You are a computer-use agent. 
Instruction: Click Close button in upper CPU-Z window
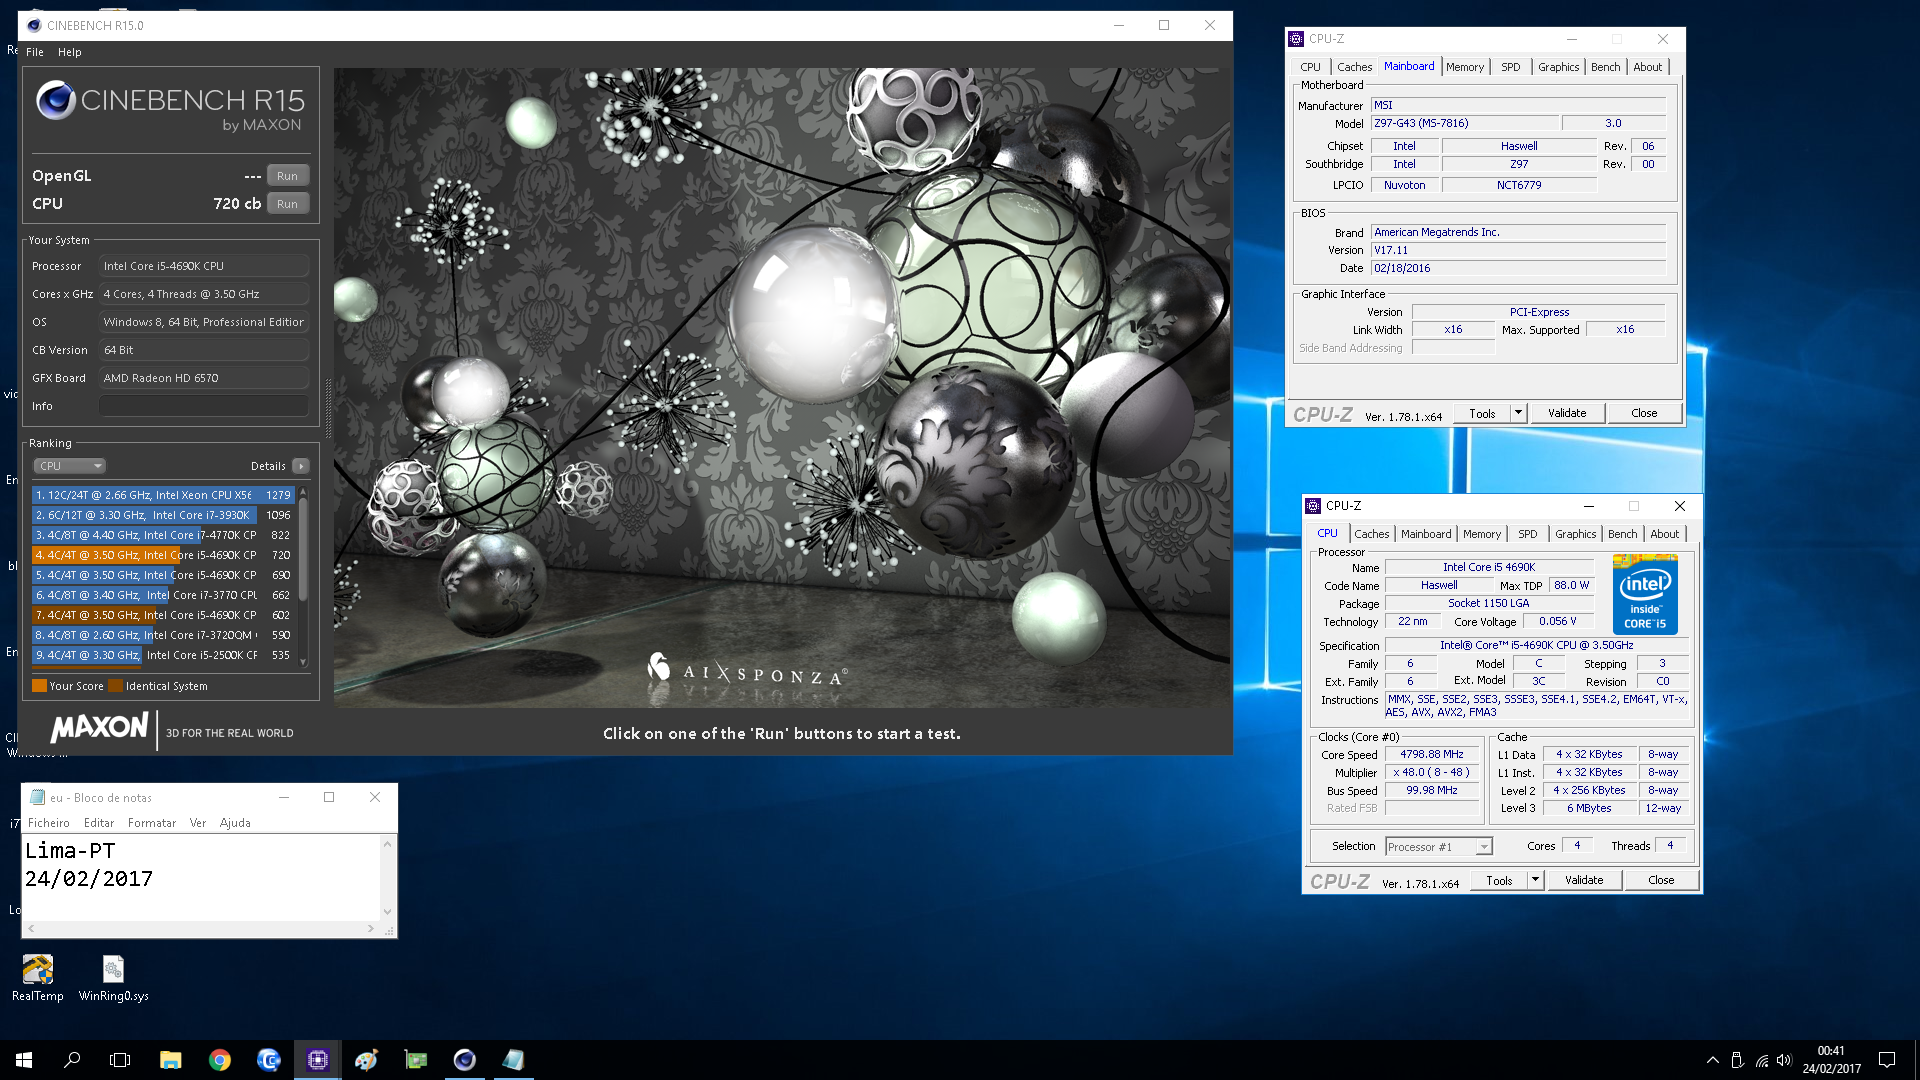1644,413
